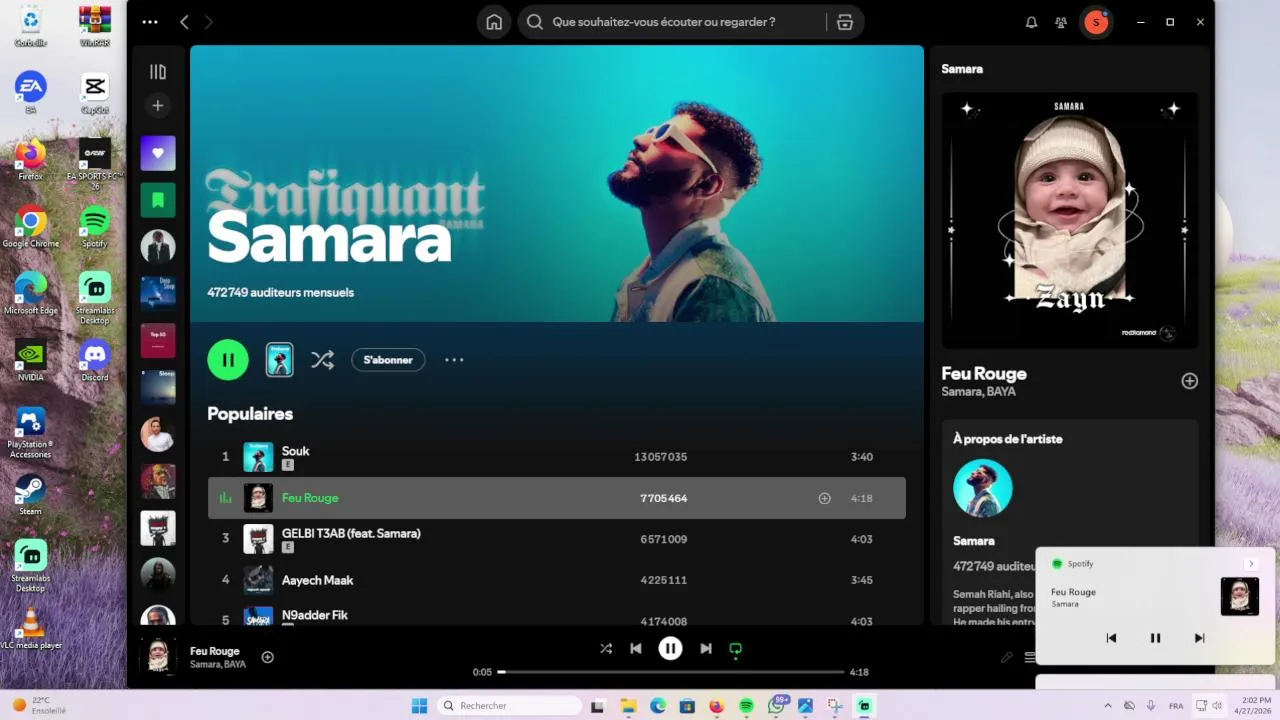
Task: Open Spotify home page
Action: [494, 22]
